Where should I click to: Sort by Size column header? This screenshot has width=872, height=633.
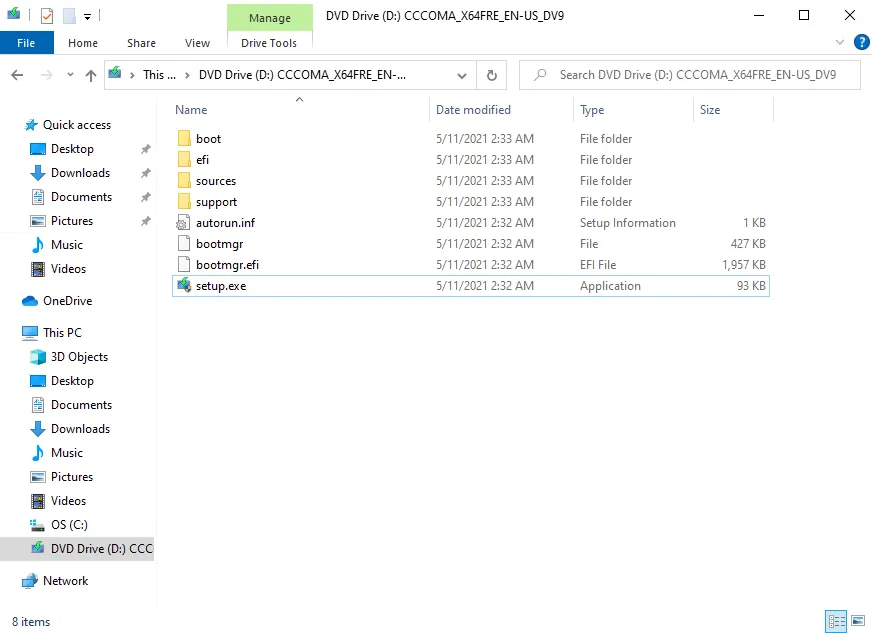pyautogui.click(x=710, y=110)
